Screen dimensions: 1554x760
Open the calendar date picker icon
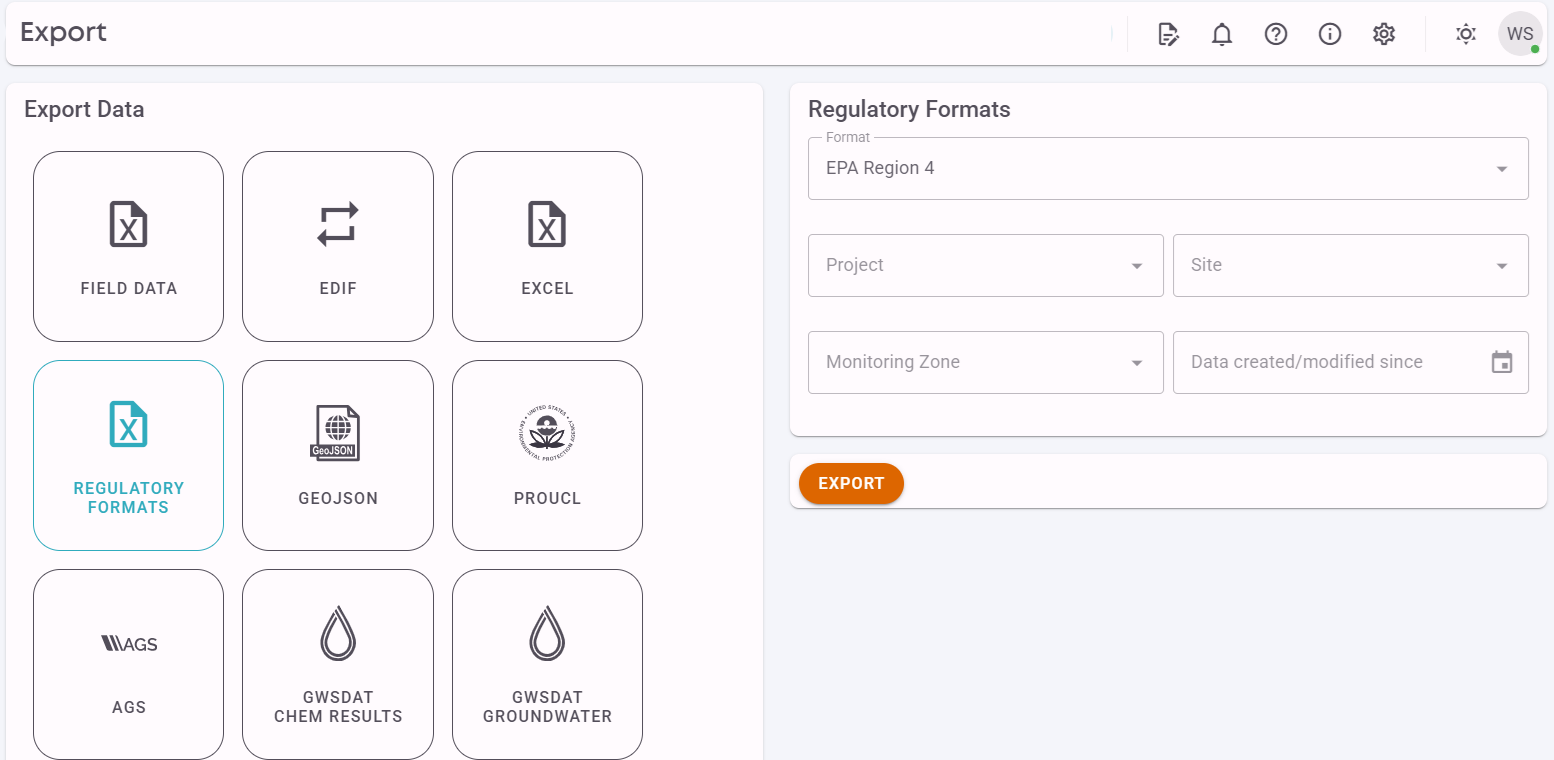(x=1502, y=362)
